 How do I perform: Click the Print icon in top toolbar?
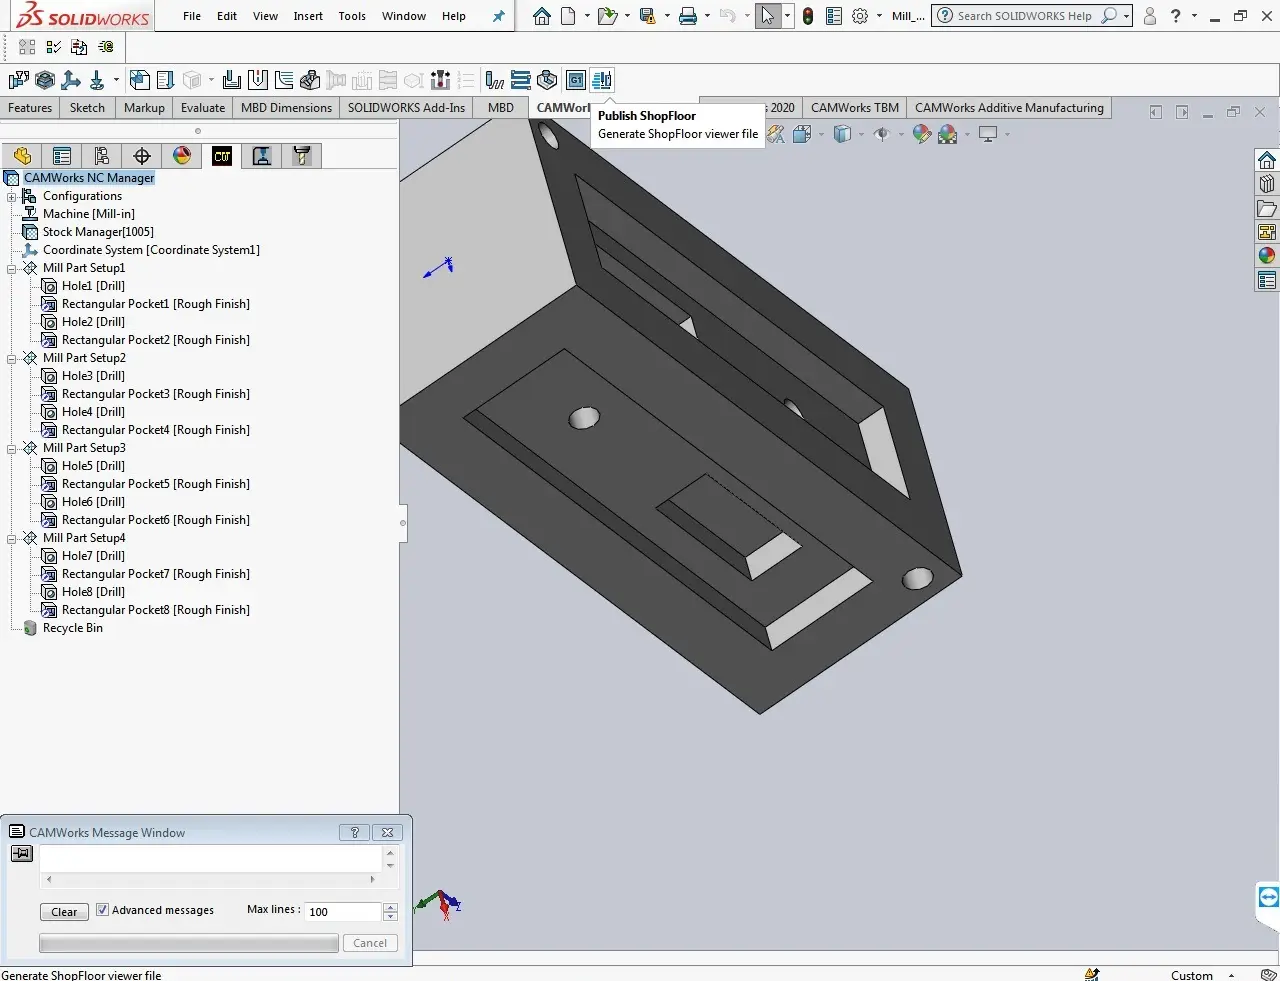[x=687, y=16]
